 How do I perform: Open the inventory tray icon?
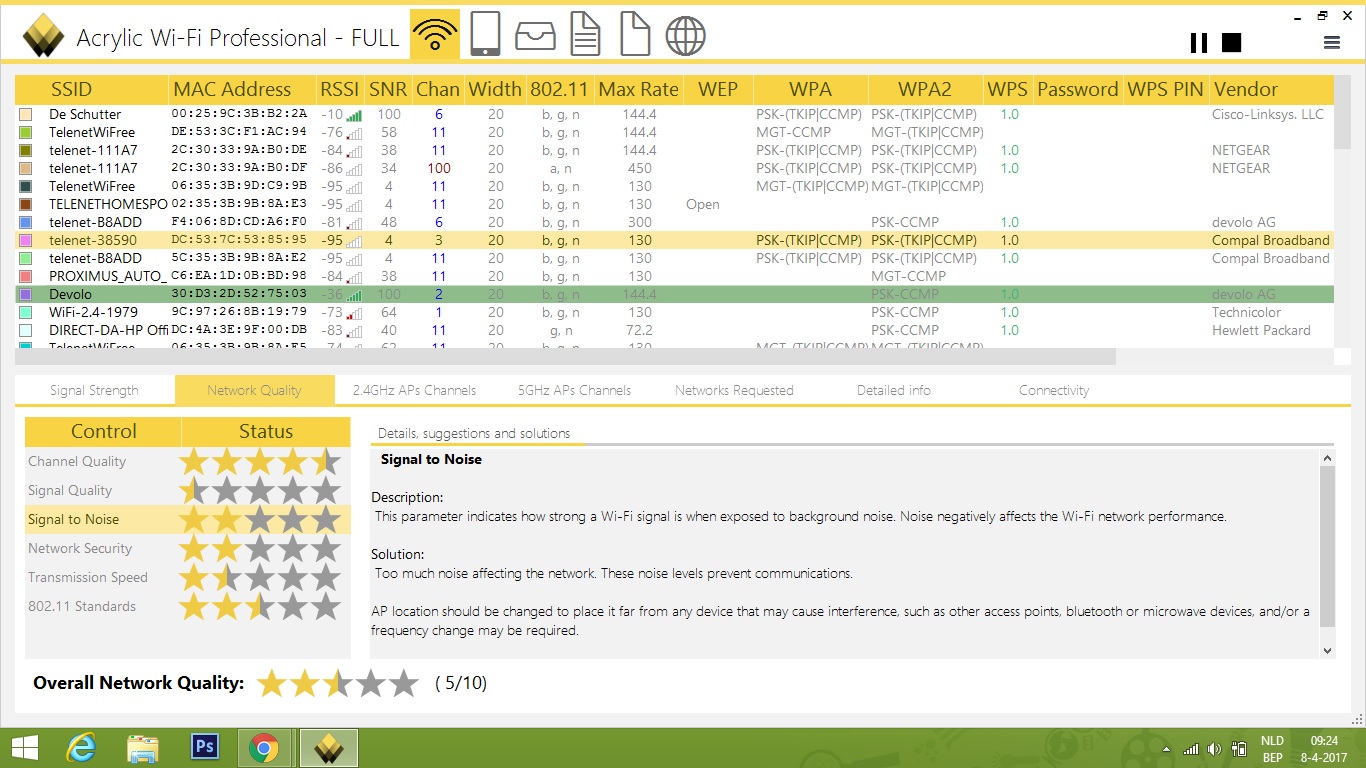click(x=535, y=36)
